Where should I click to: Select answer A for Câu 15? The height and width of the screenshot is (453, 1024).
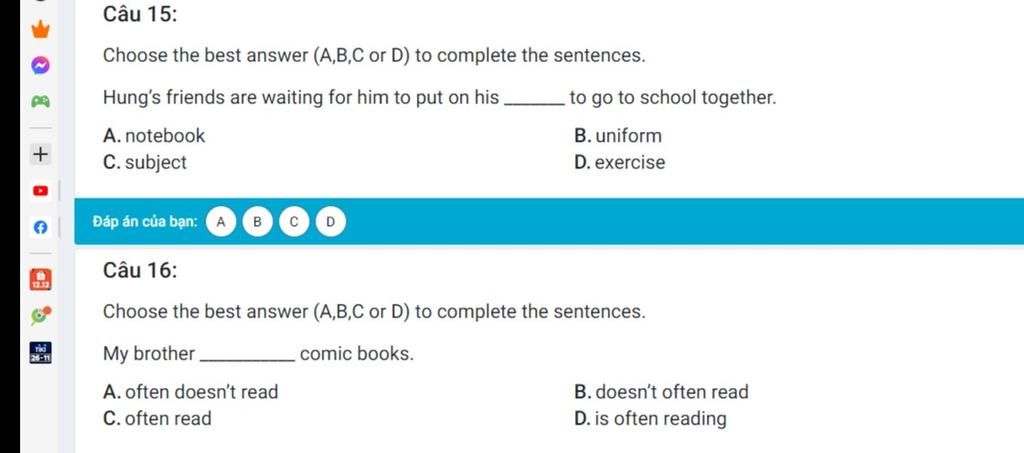pos(221,222)
